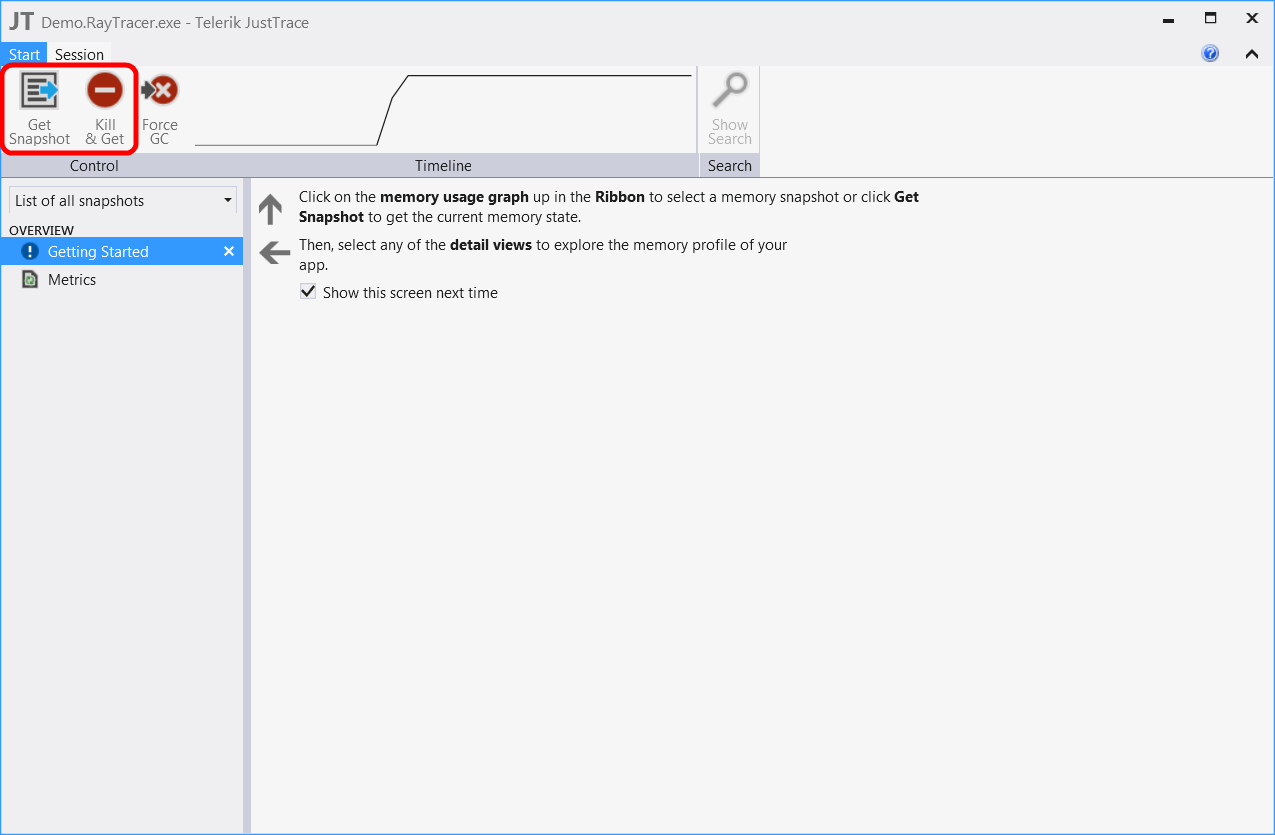This screenshot has width=1275, height=835.
Task: Click the Control group label
Action: click(x=94, y=166)
